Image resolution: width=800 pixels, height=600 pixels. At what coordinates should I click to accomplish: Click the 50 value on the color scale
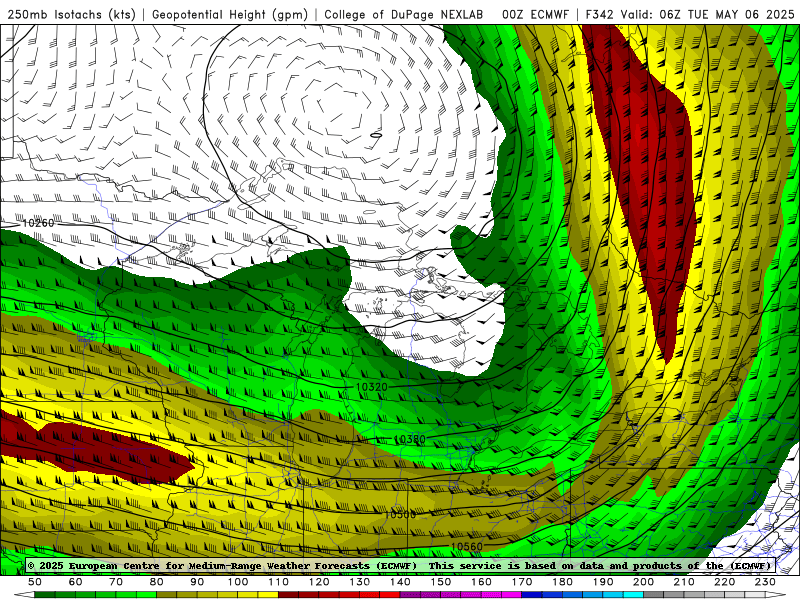coord(34,582)
